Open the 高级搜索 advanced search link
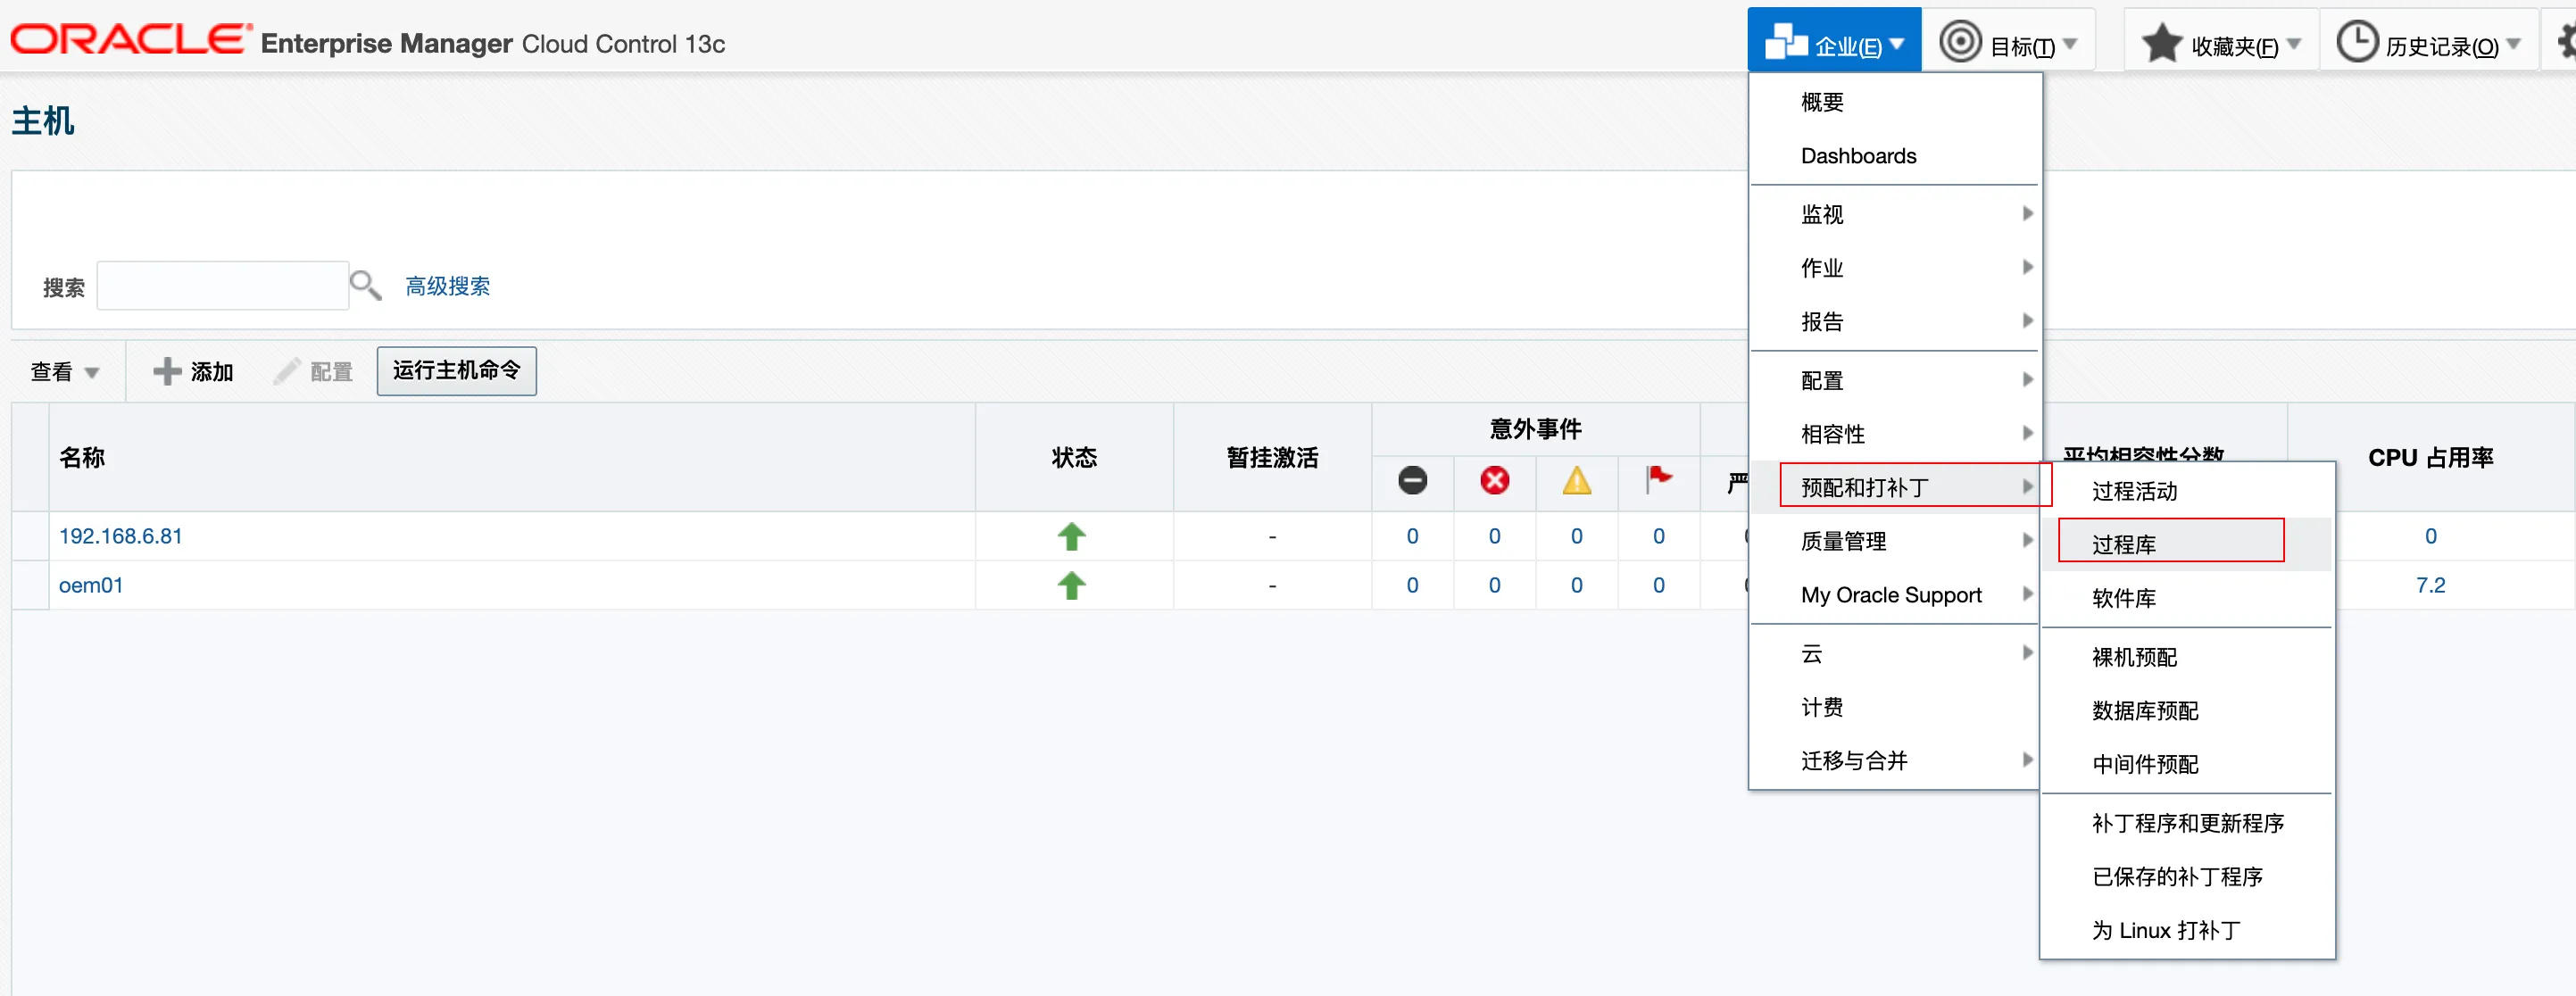This screenshot has width=2576, height=996. 447,286
